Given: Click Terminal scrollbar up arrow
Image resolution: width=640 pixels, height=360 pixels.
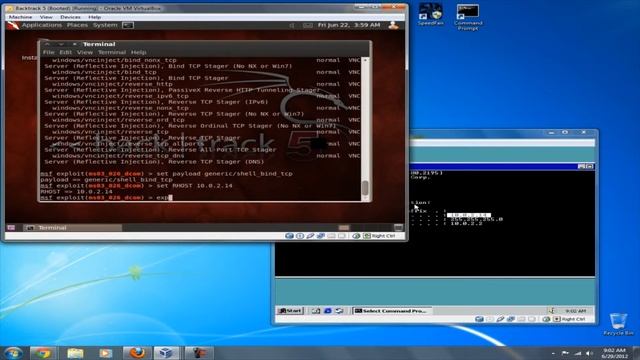Looking at the screenshot, I should (x=365, y=60).
